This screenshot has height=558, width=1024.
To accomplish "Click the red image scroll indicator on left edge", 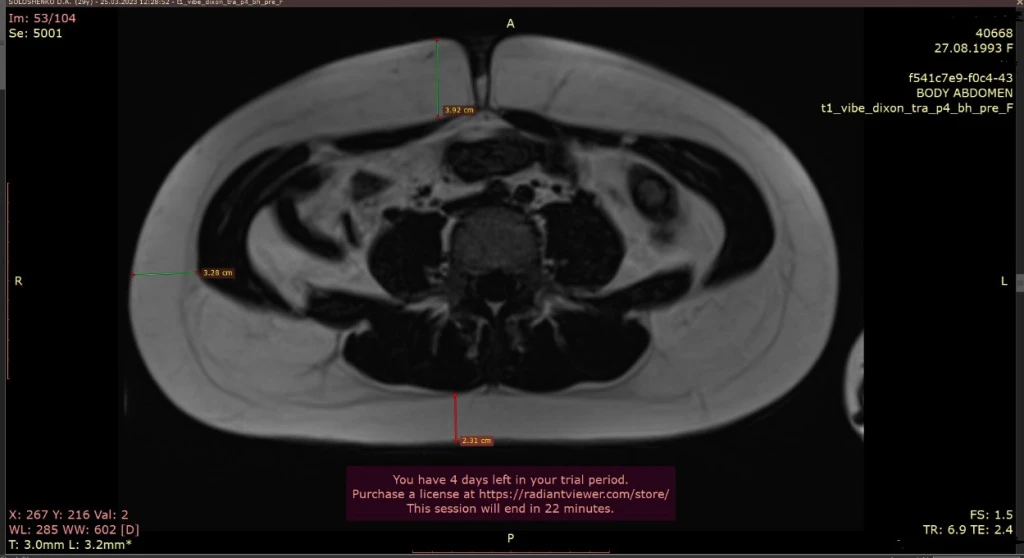I will click(x=8, y=281).
